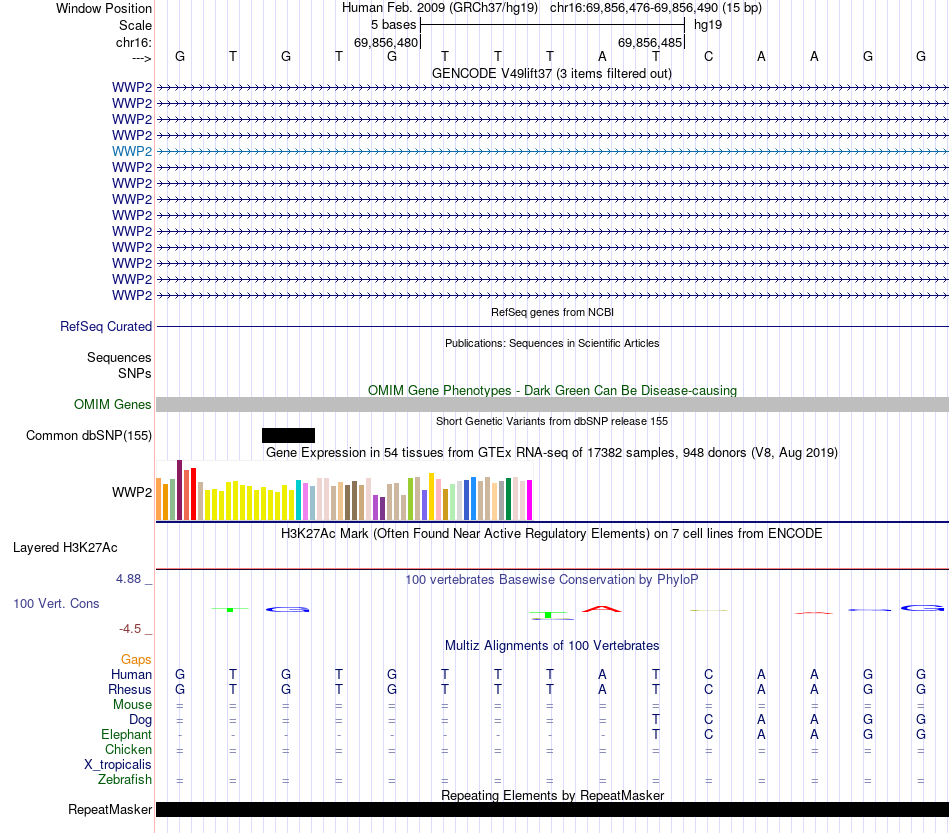
Task: Select the Human alignment row label
Action: point(131,675)
